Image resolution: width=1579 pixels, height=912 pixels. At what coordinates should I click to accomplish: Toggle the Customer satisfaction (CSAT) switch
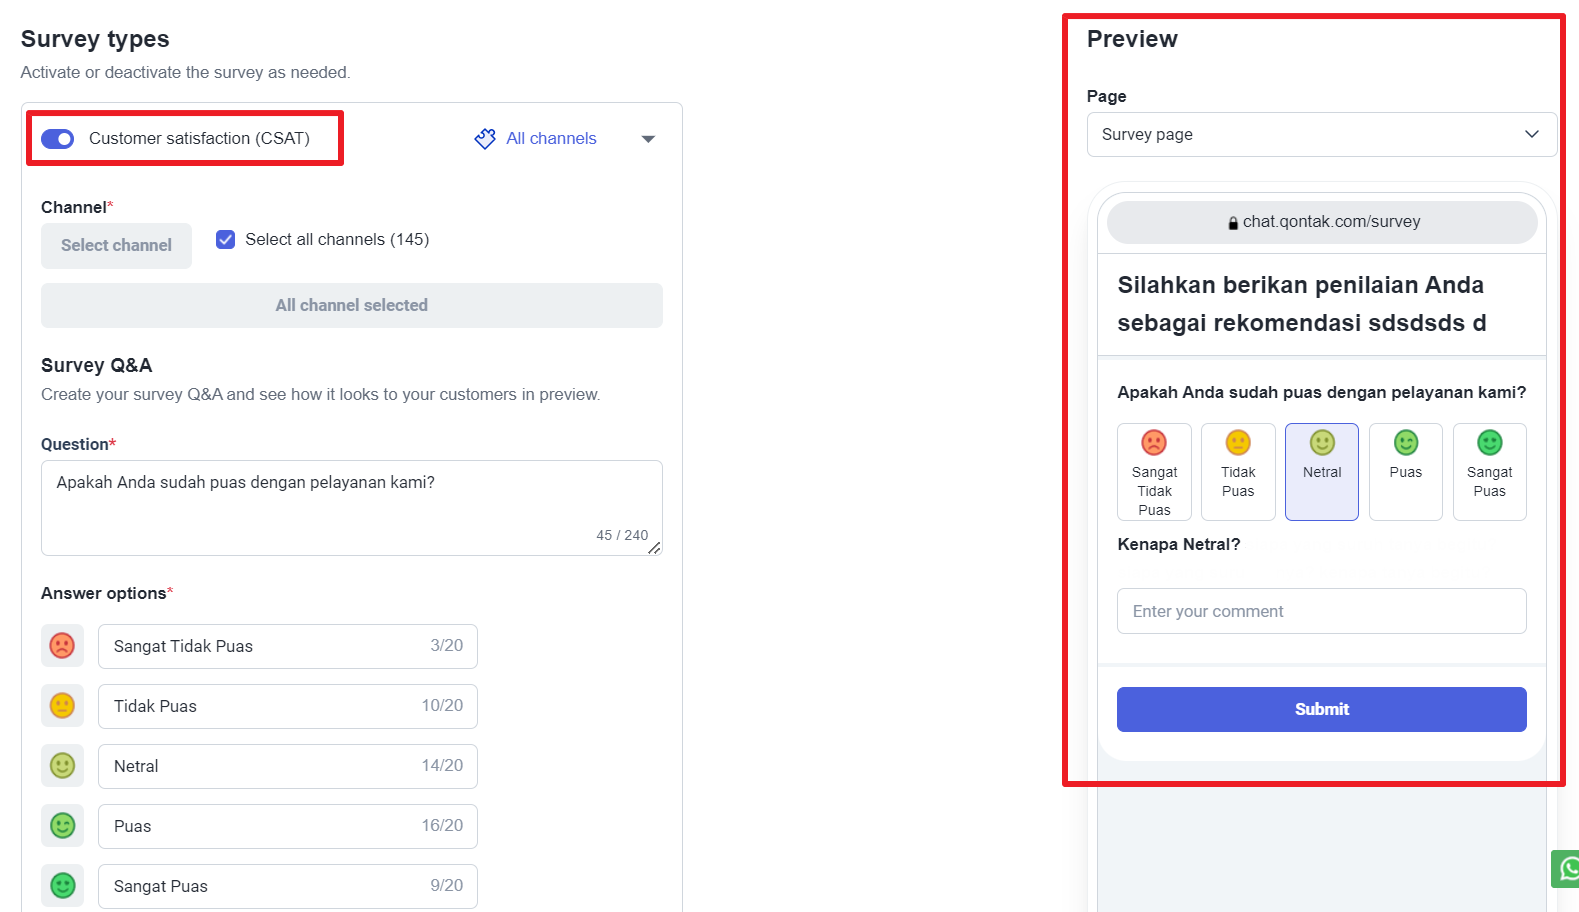(58, 139)
